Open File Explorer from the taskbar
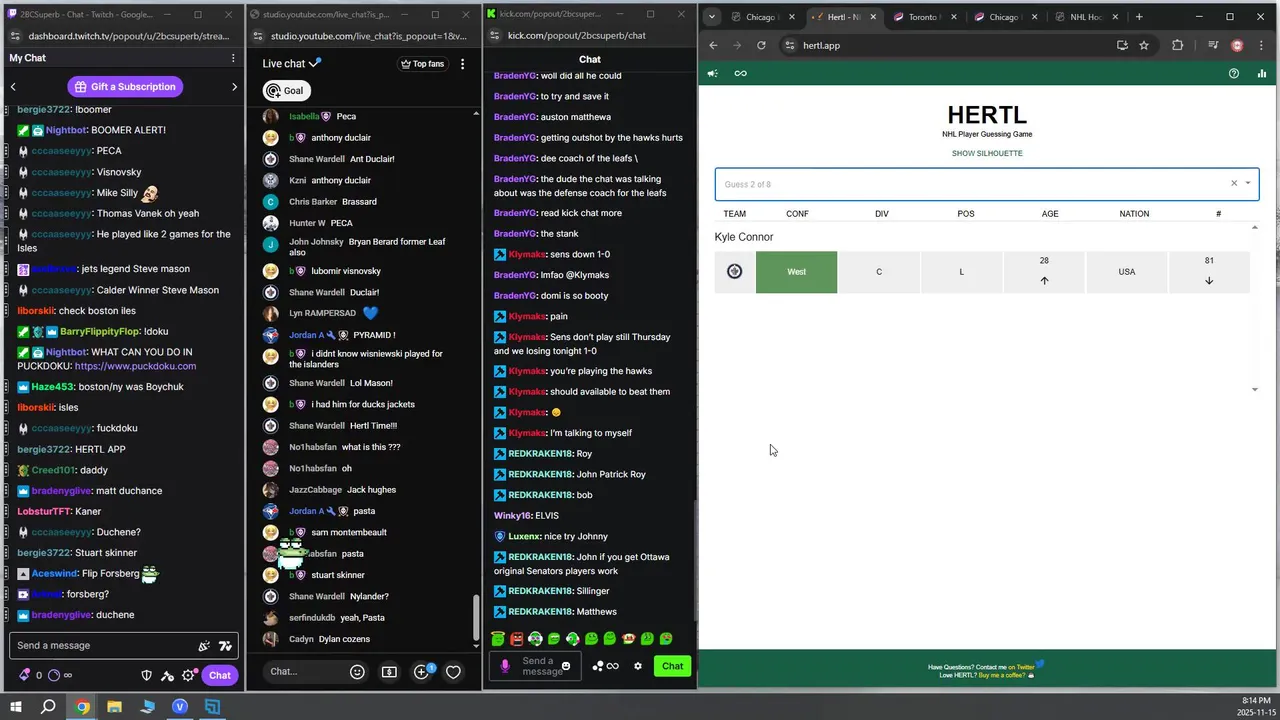 (114, 707)
